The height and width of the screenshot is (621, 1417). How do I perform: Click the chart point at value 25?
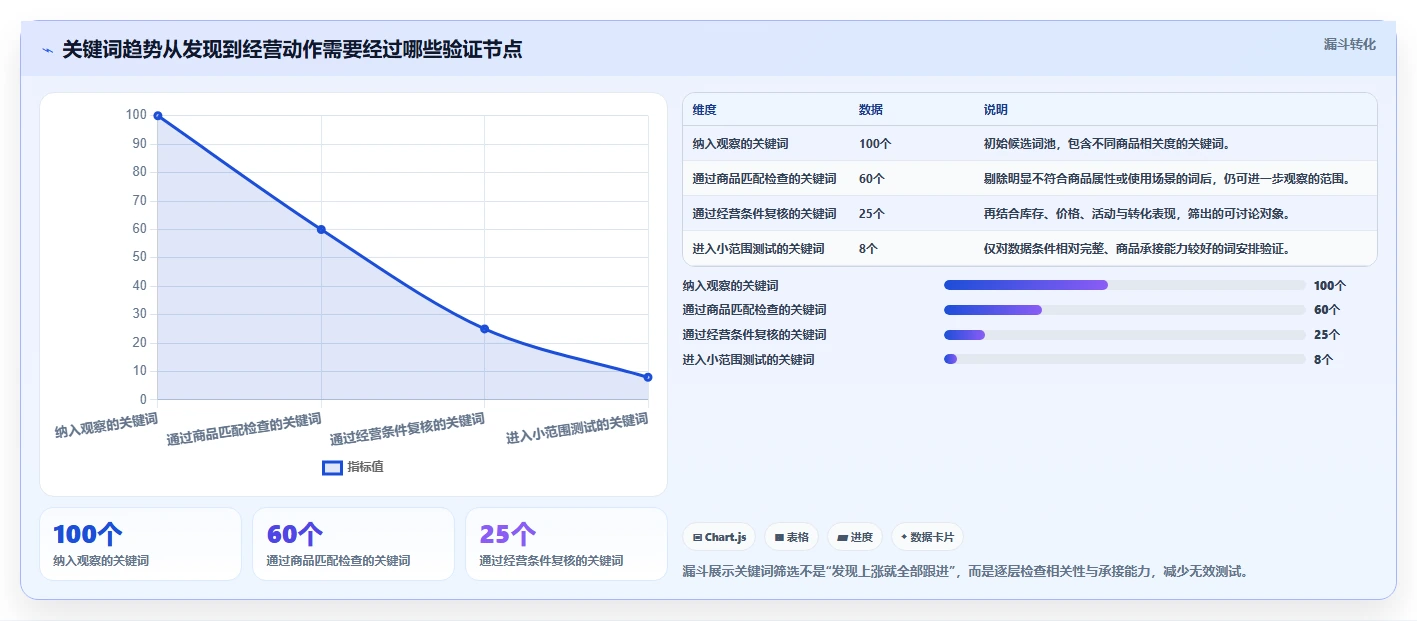(x=484, y=329)
